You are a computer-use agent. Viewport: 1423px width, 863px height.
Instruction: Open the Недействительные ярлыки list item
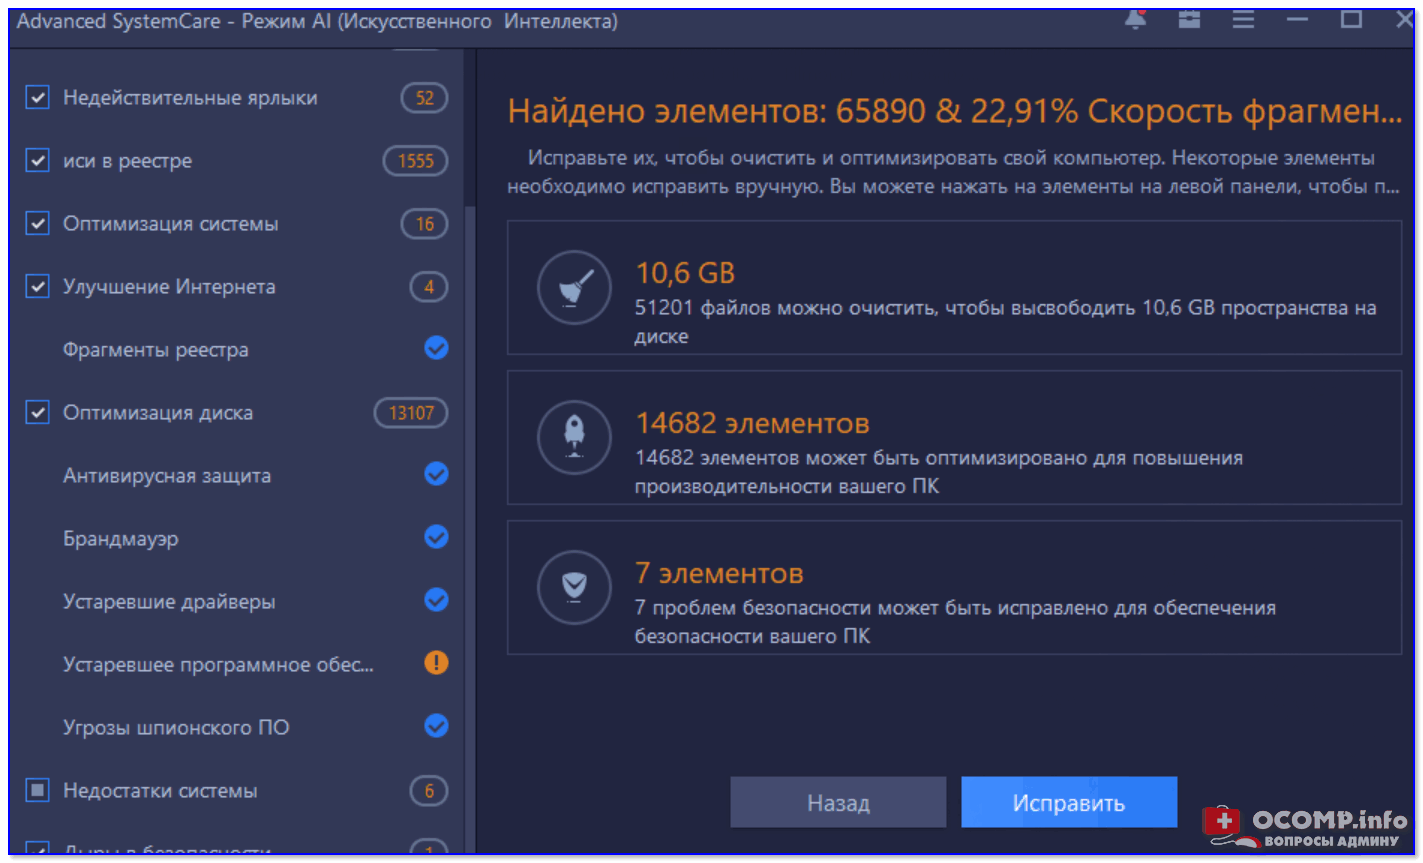click(190, 98)
